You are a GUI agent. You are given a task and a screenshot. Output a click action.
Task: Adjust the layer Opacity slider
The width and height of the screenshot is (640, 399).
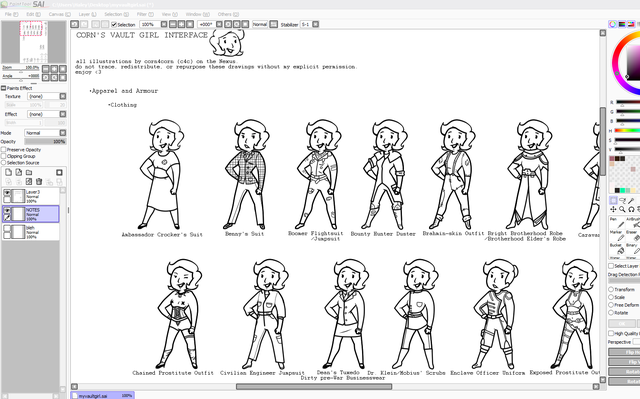click(45, 142)
